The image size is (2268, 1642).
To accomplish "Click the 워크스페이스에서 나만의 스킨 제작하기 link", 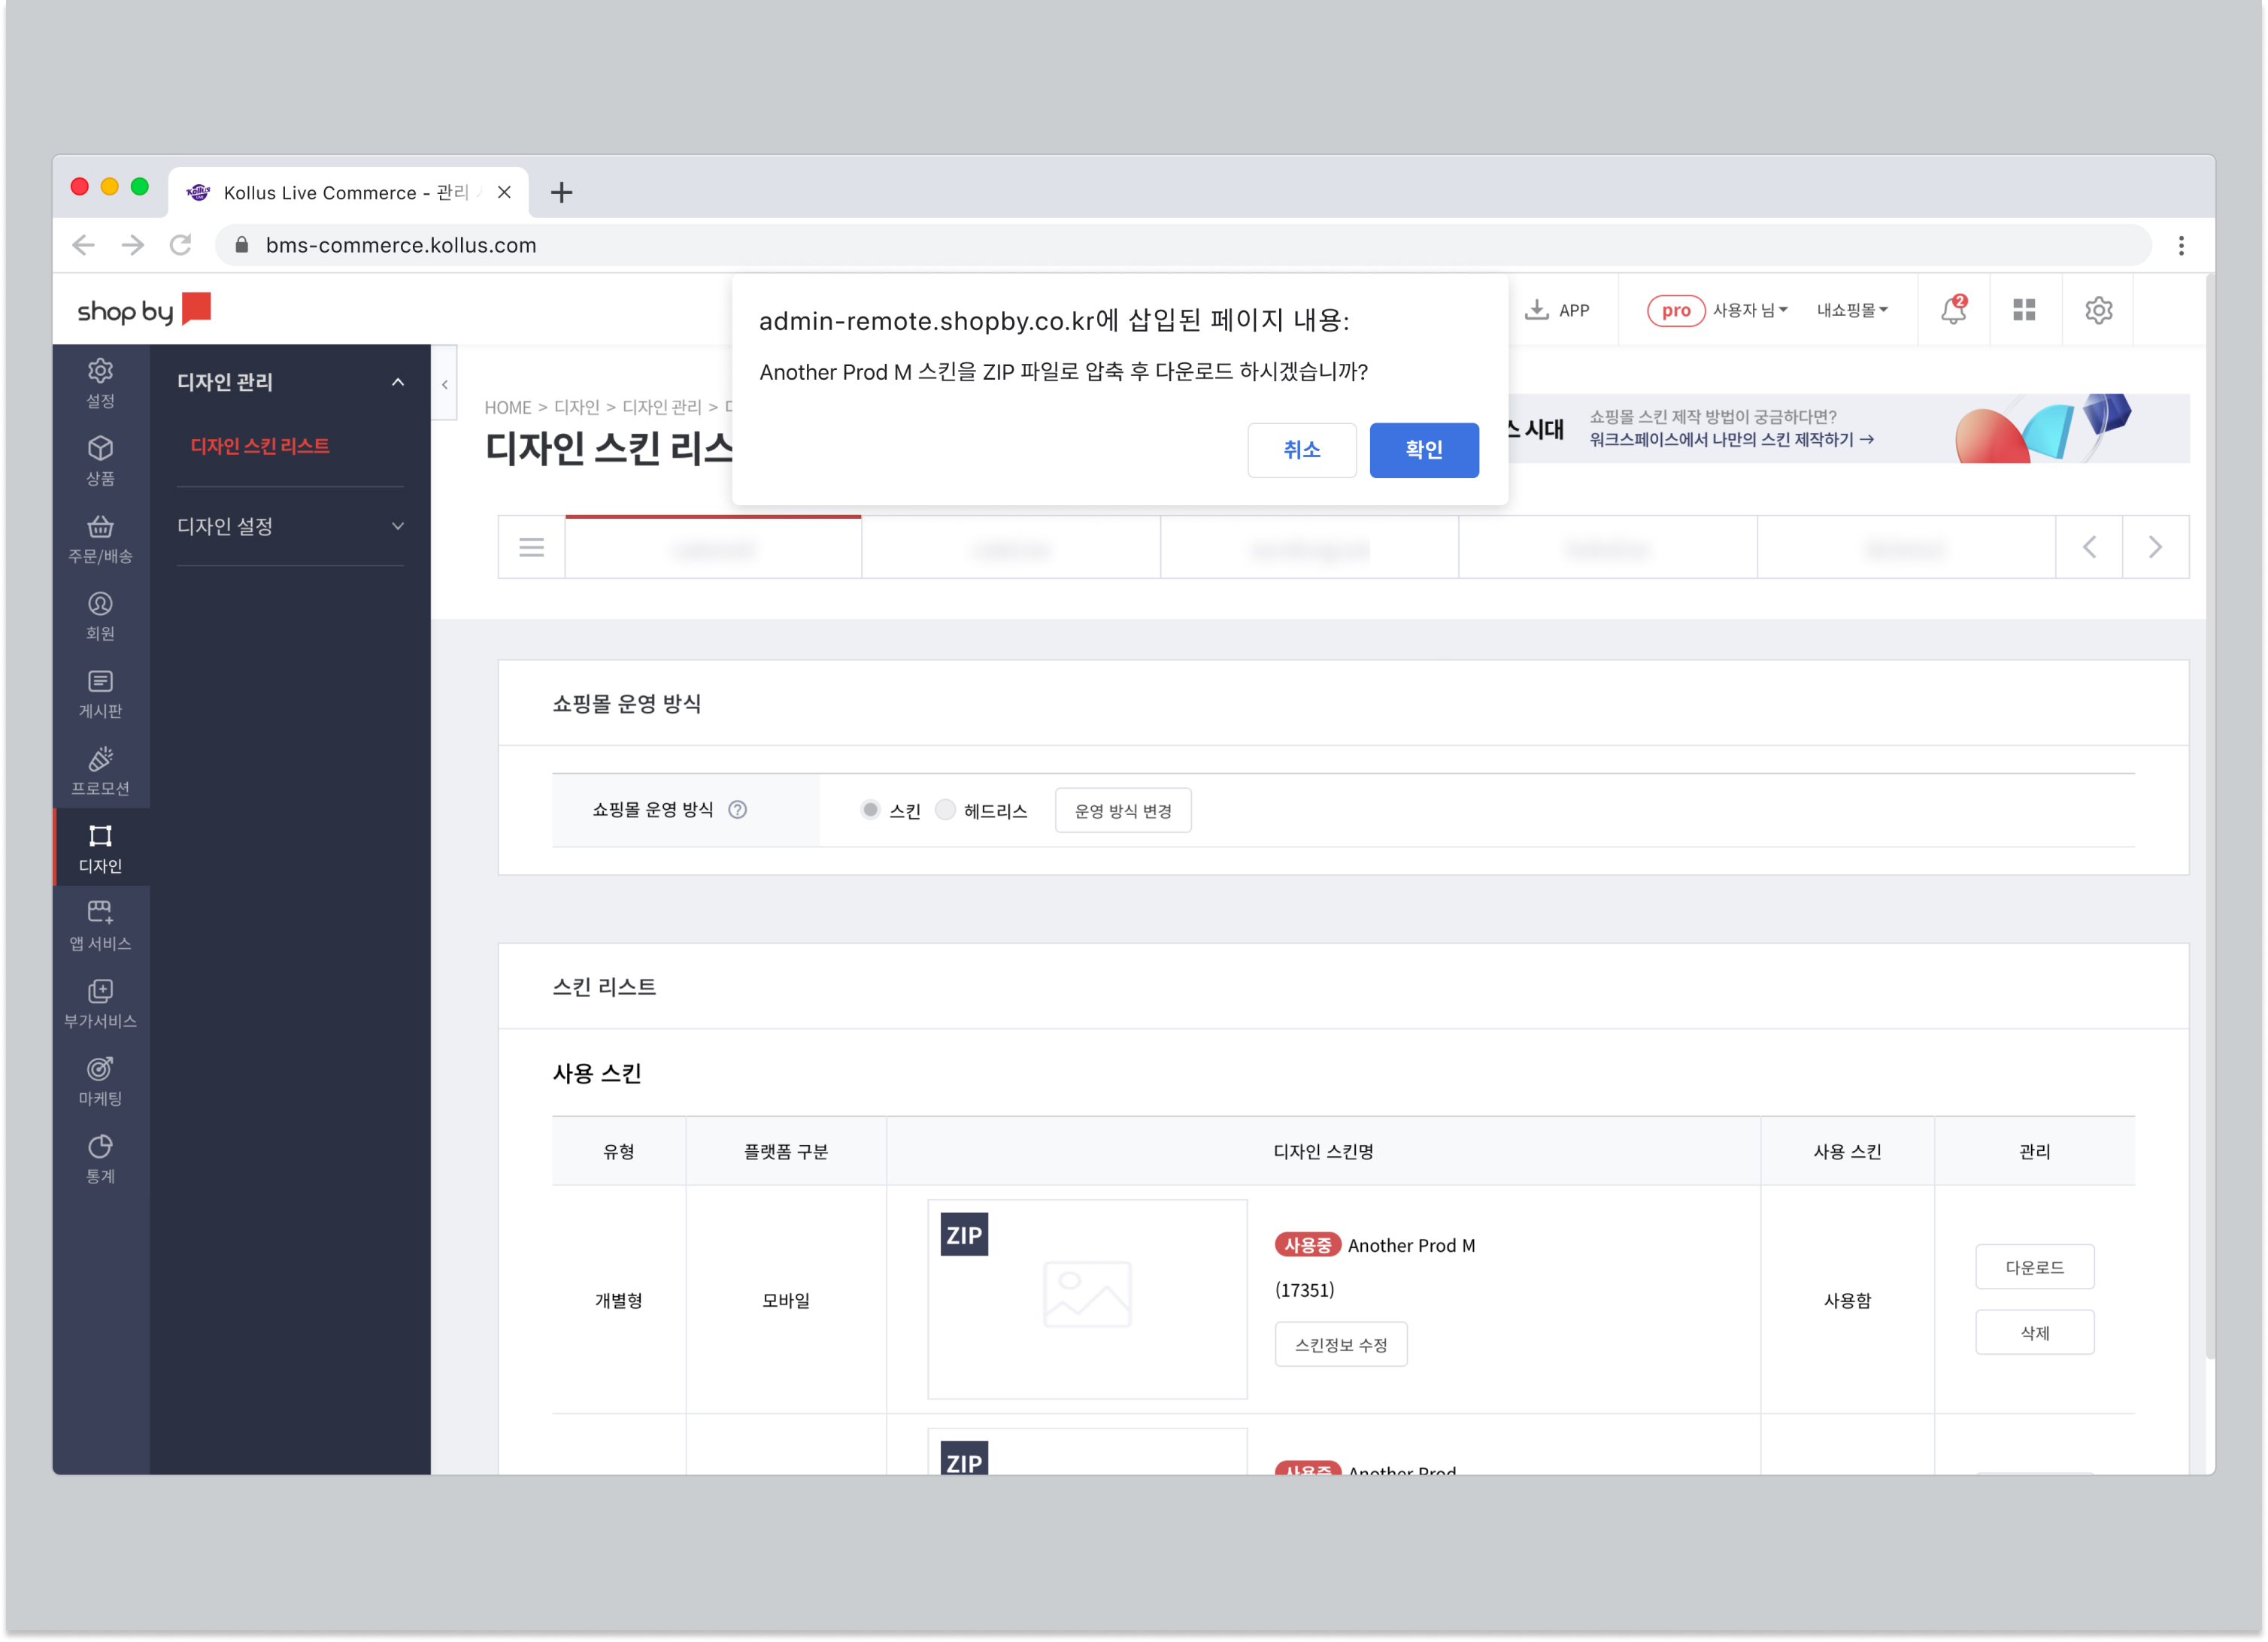I will pyautogui.click(x=1732, y=439).
